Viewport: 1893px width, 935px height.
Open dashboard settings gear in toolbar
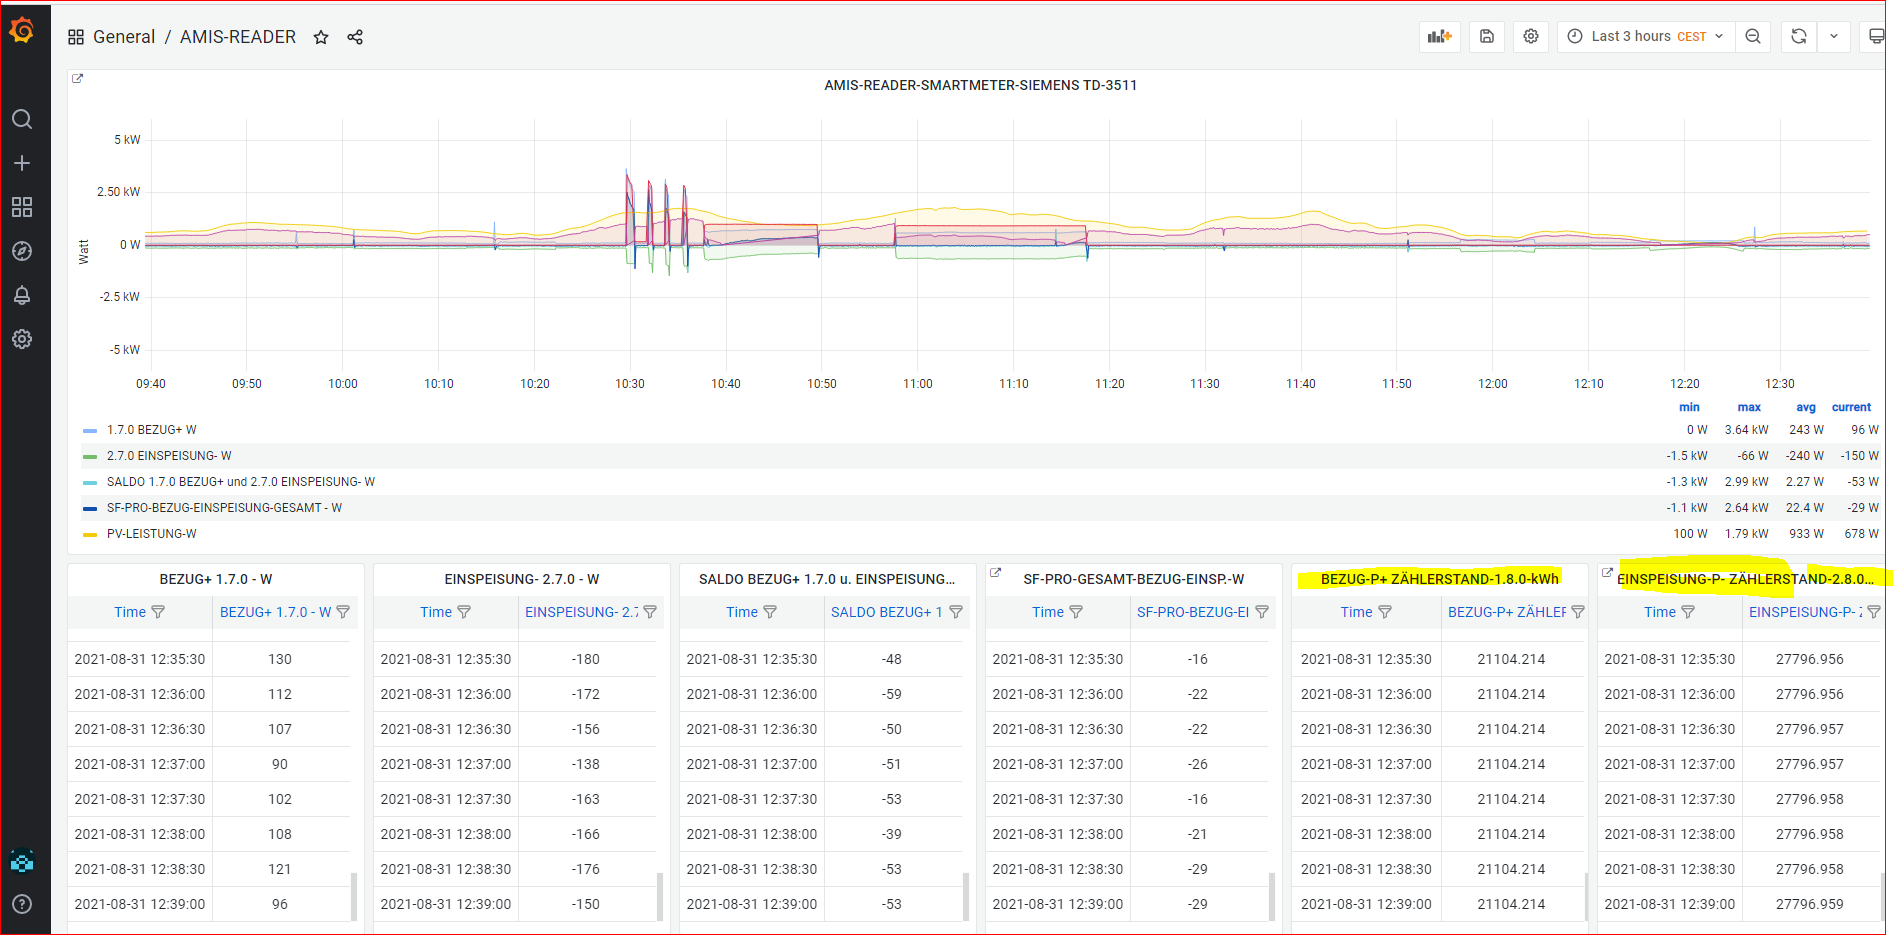coord(1531,36)
